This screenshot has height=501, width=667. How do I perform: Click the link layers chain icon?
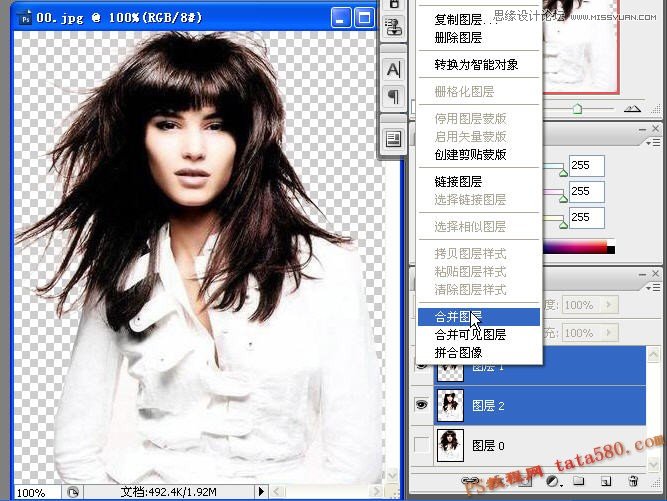pos(469,481)
